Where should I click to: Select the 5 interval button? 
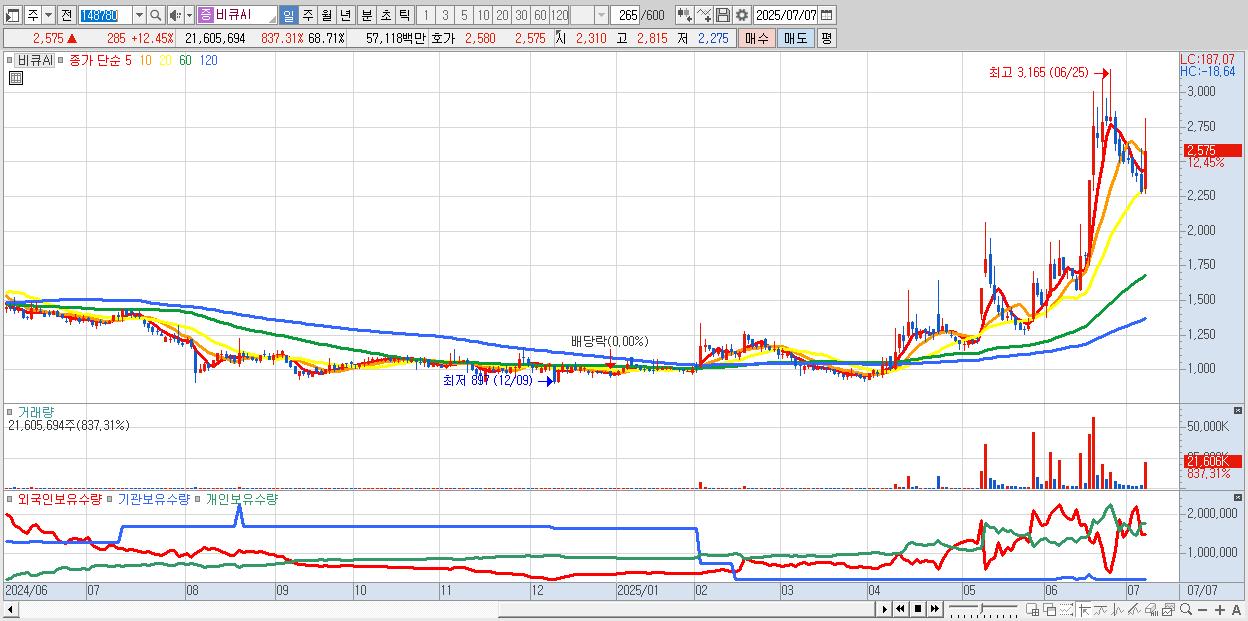tap(464, 15)
